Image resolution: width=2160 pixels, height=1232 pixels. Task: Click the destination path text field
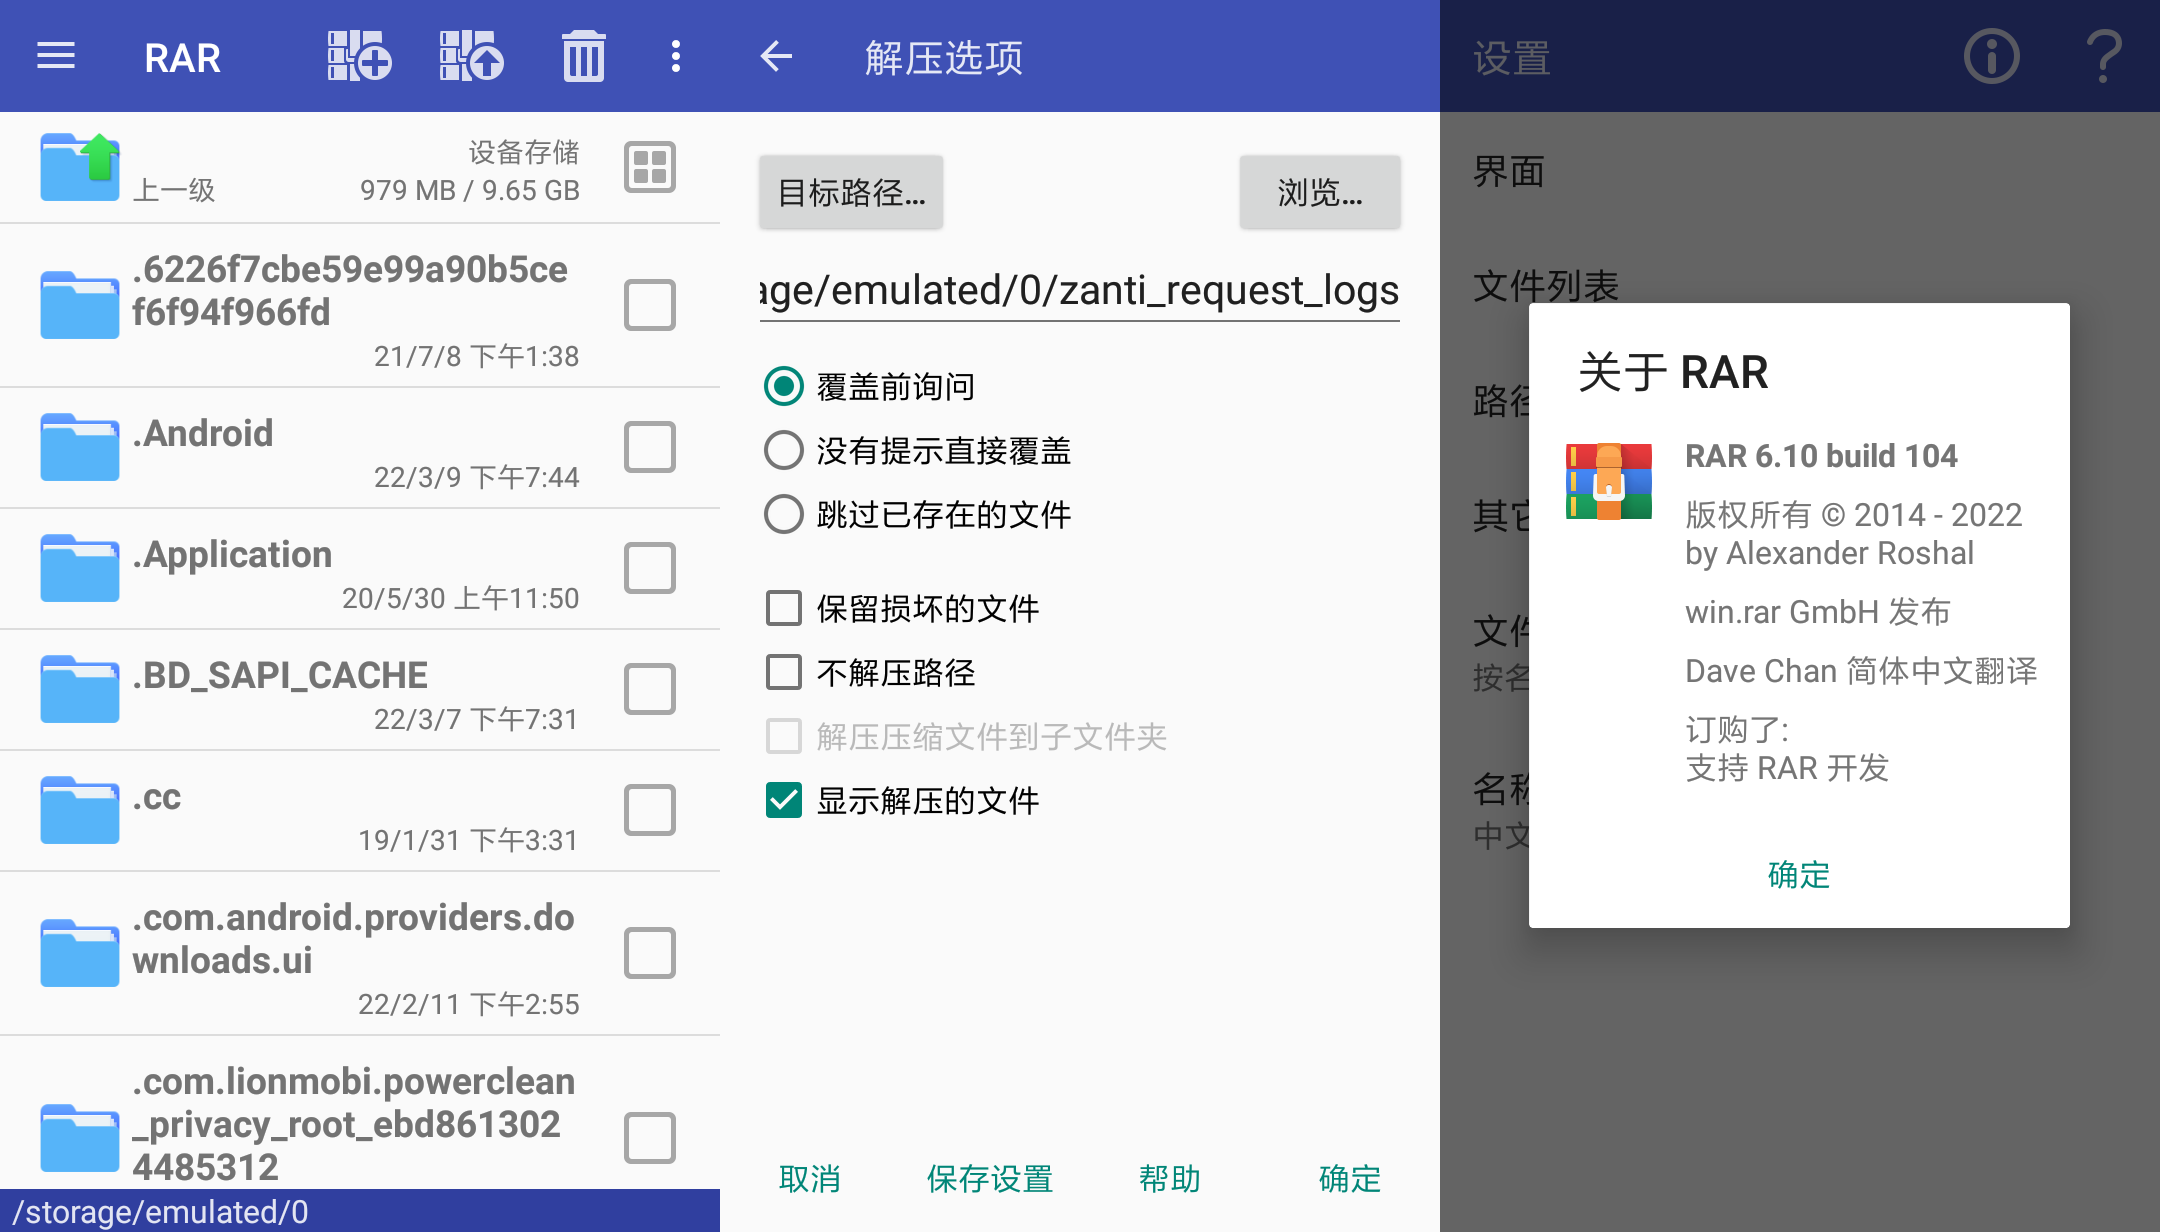coord(1079,291)
